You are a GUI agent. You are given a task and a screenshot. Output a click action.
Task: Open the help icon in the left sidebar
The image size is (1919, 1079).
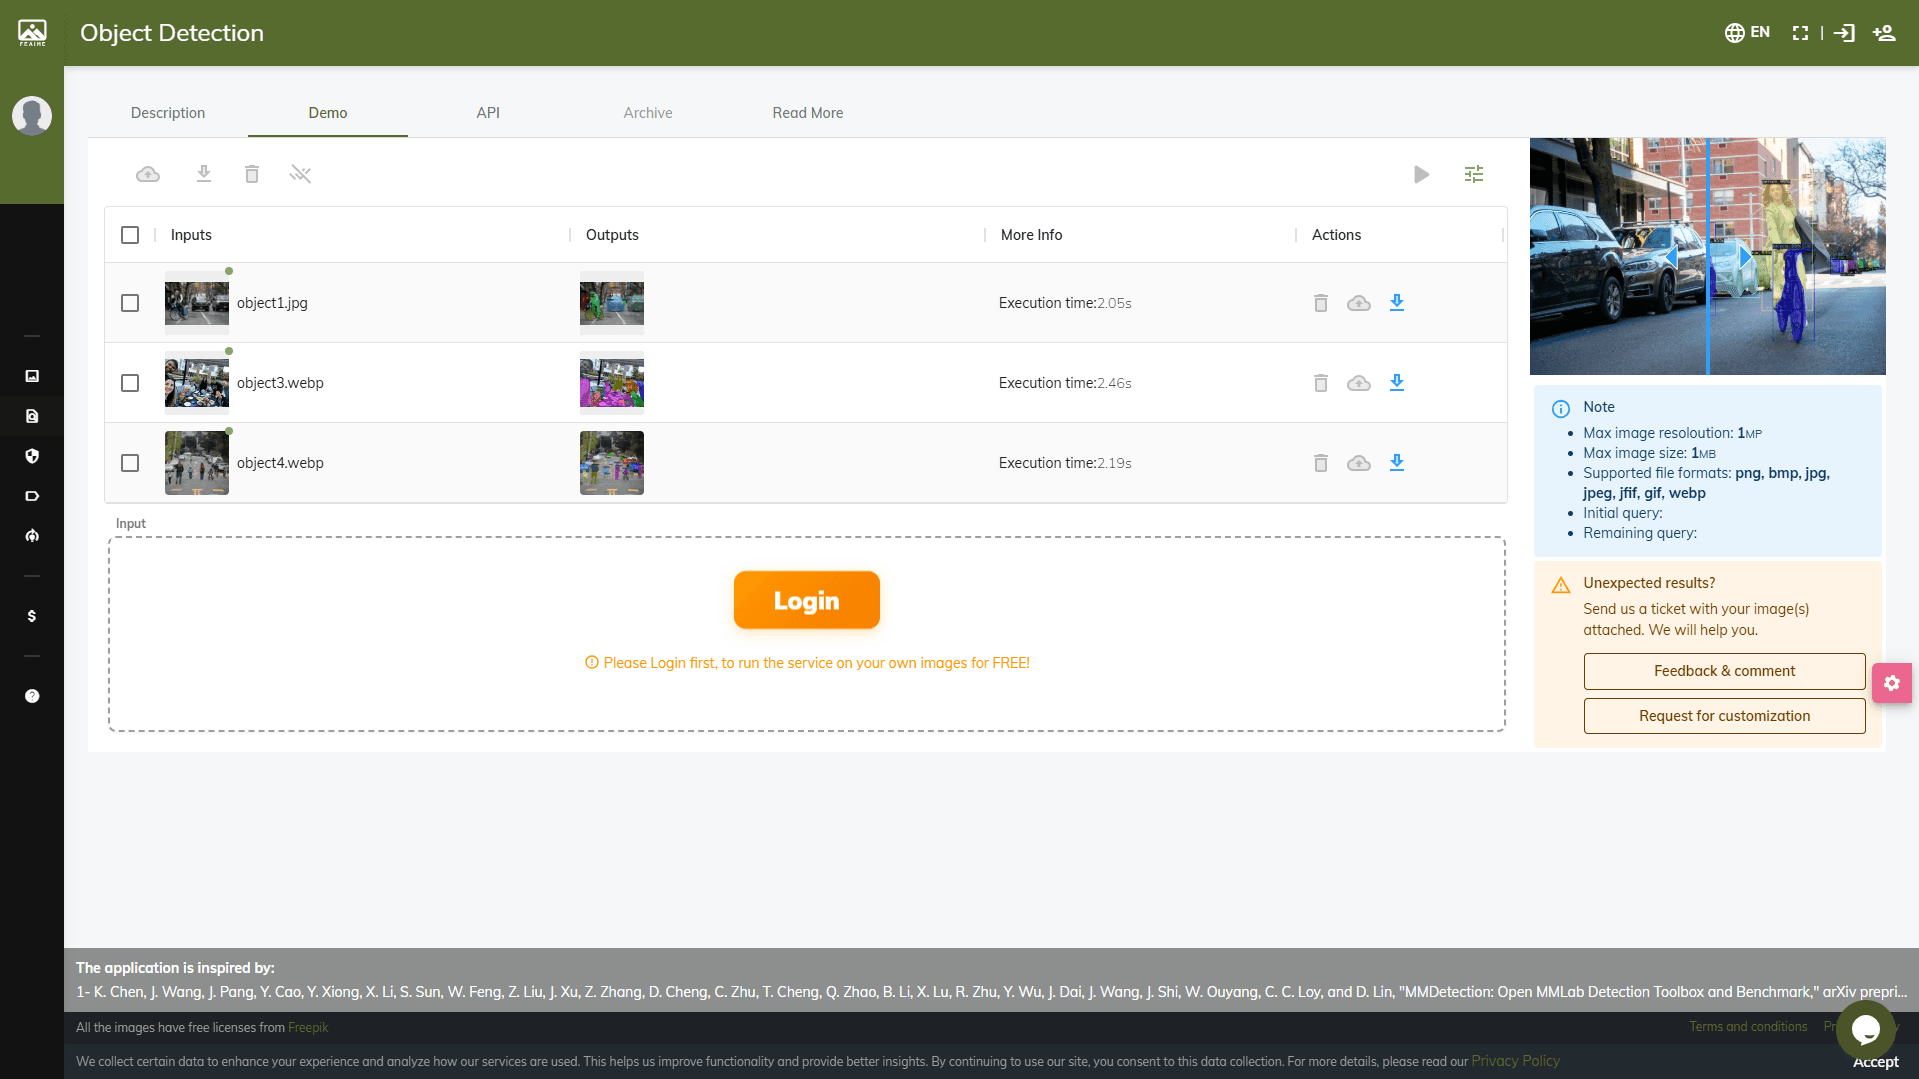(31, 696)
